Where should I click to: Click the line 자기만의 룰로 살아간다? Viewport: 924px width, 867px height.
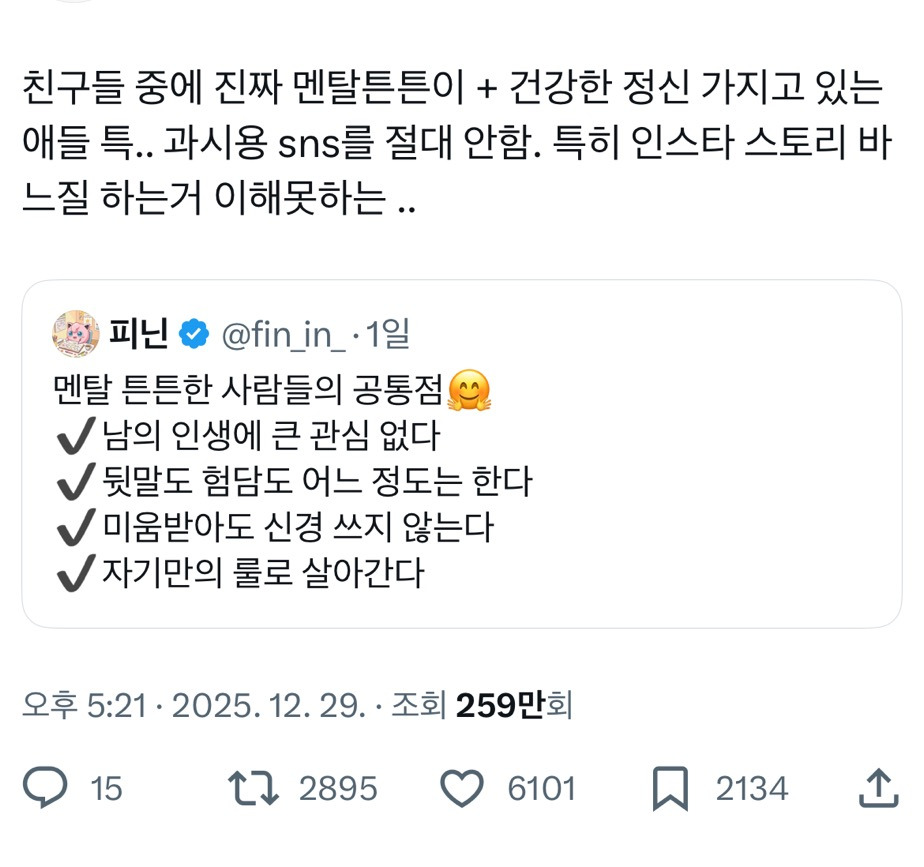pos(240,572)
